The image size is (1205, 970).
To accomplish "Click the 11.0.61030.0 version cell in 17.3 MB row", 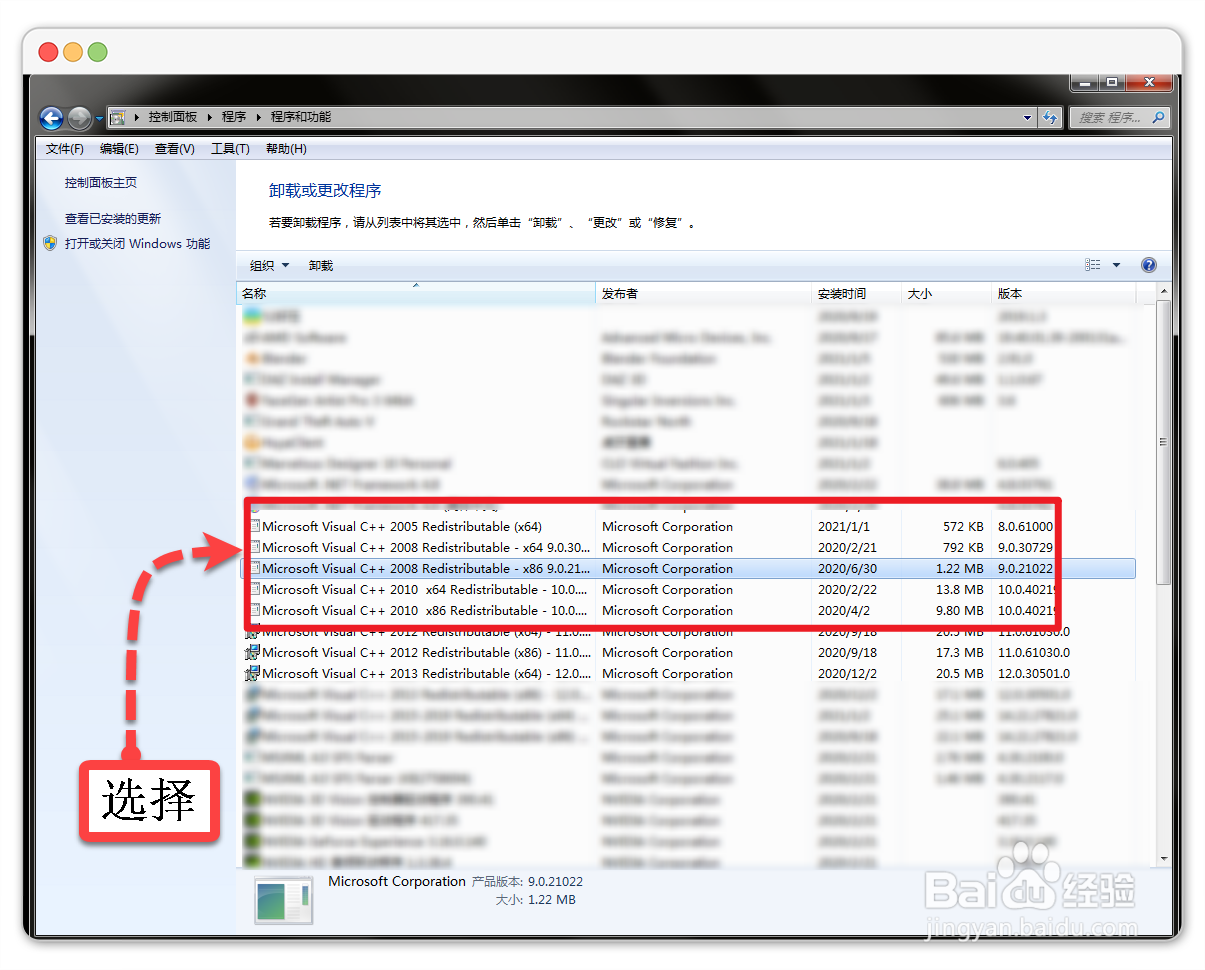I will pos(1034,653).
